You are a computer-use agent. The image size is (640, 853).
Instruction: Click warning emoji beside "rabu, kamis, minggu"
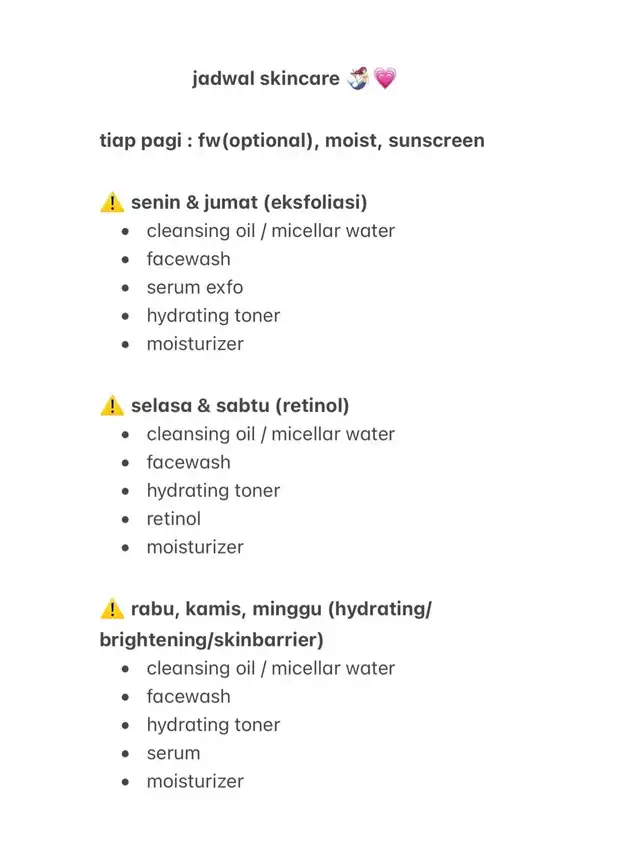click(112, 609)
